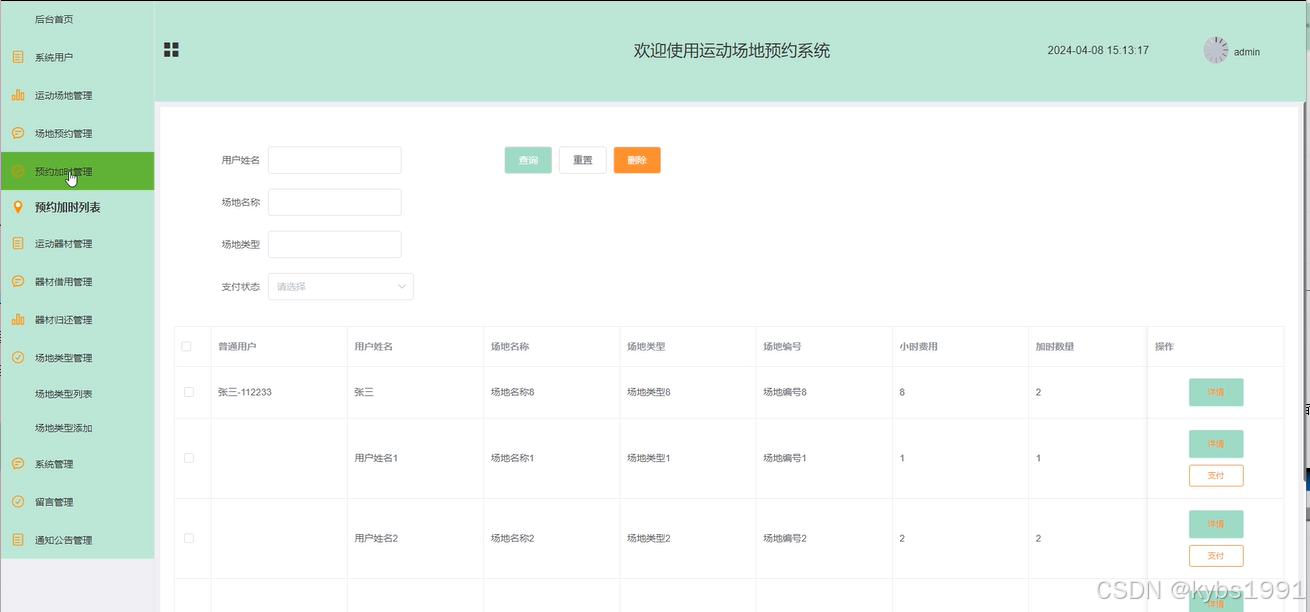Click the 场地名称1 cell
This screenshot has height=612, width=1310.
(512, 458)
